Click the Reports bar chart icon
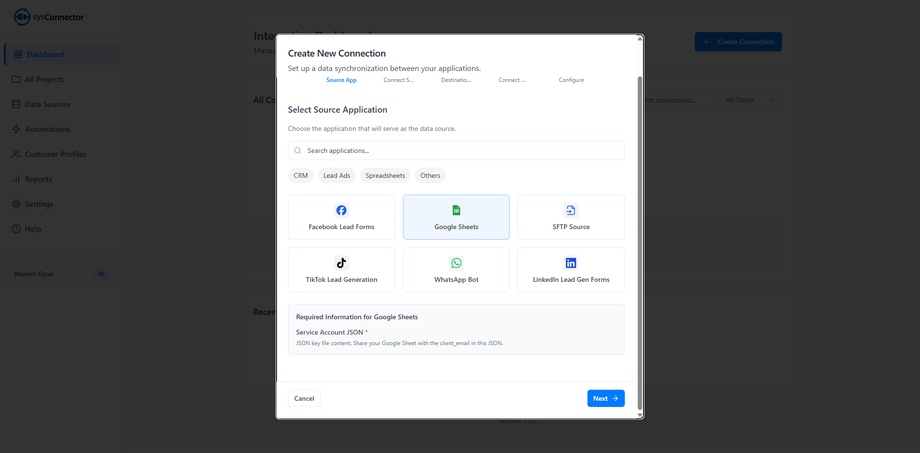920x453 pixels. pos(16,179)
